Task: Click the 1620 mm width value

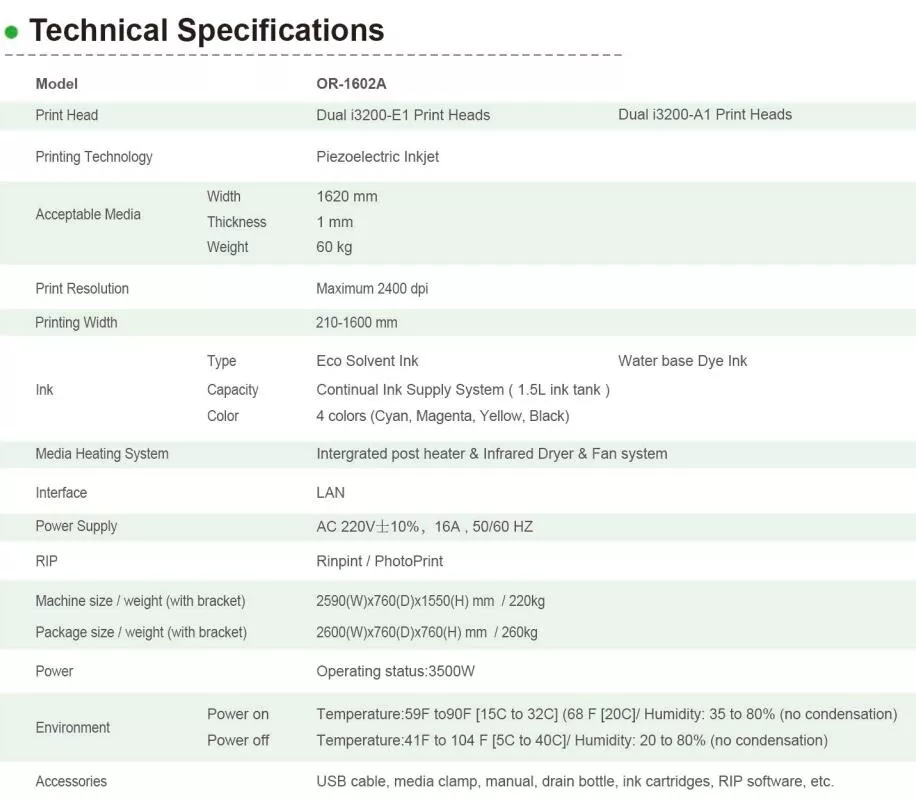Action: [x=346, y=197]
